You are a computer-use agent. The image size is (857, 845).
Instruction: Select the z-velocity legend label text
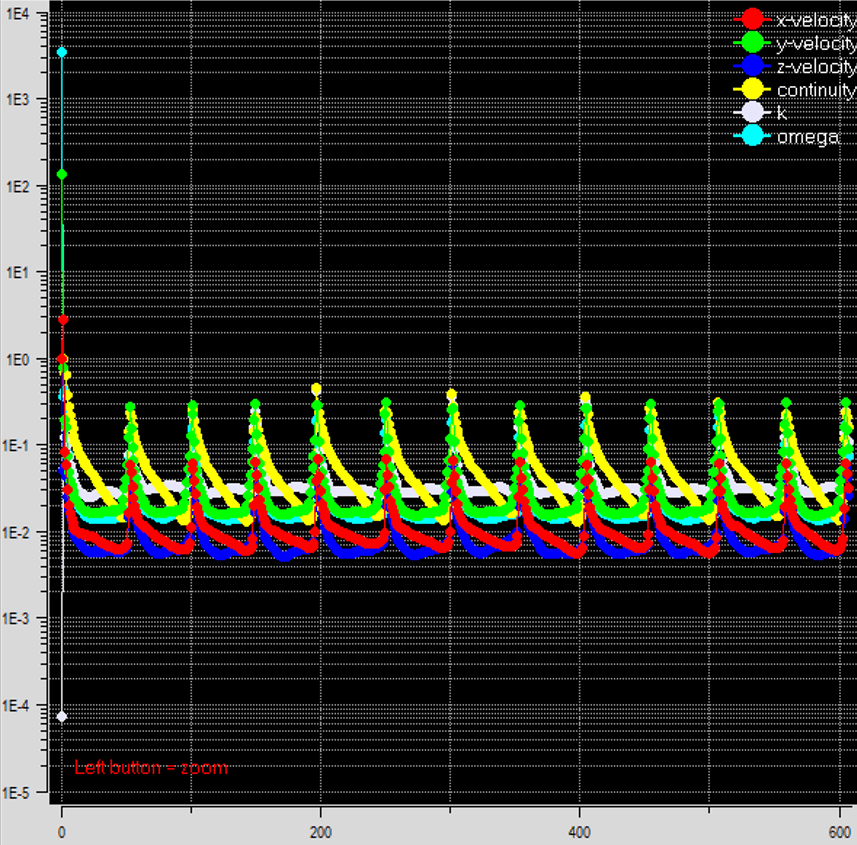815,67
